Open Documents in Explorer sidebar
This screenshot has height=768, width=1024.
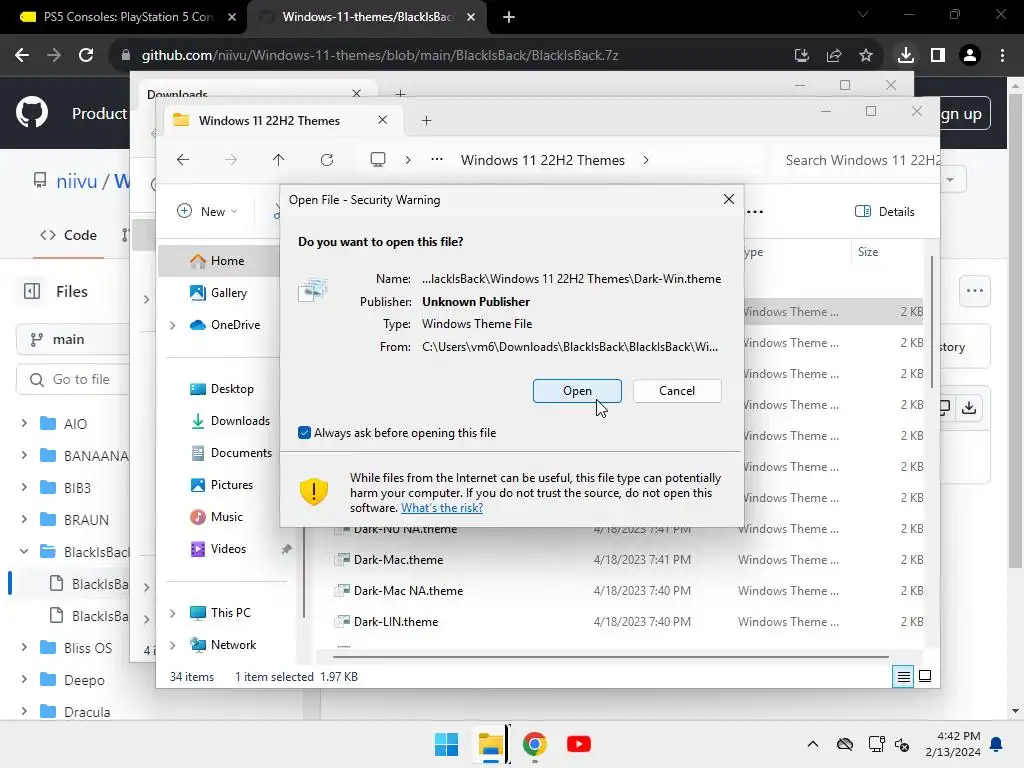pos(231,453)
